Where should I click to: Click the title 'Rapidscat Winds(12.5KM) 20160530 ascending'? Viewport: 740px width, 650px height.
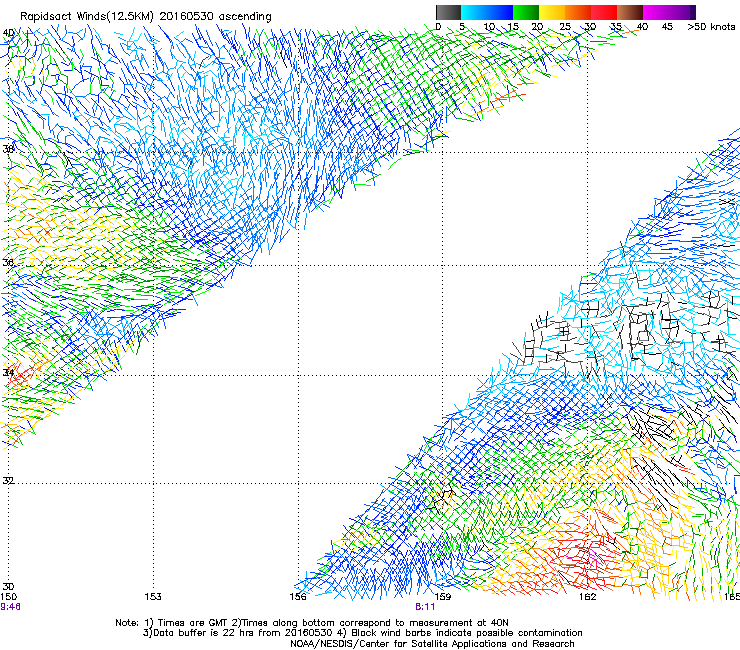pyautogui.click(x=146, y=17)
